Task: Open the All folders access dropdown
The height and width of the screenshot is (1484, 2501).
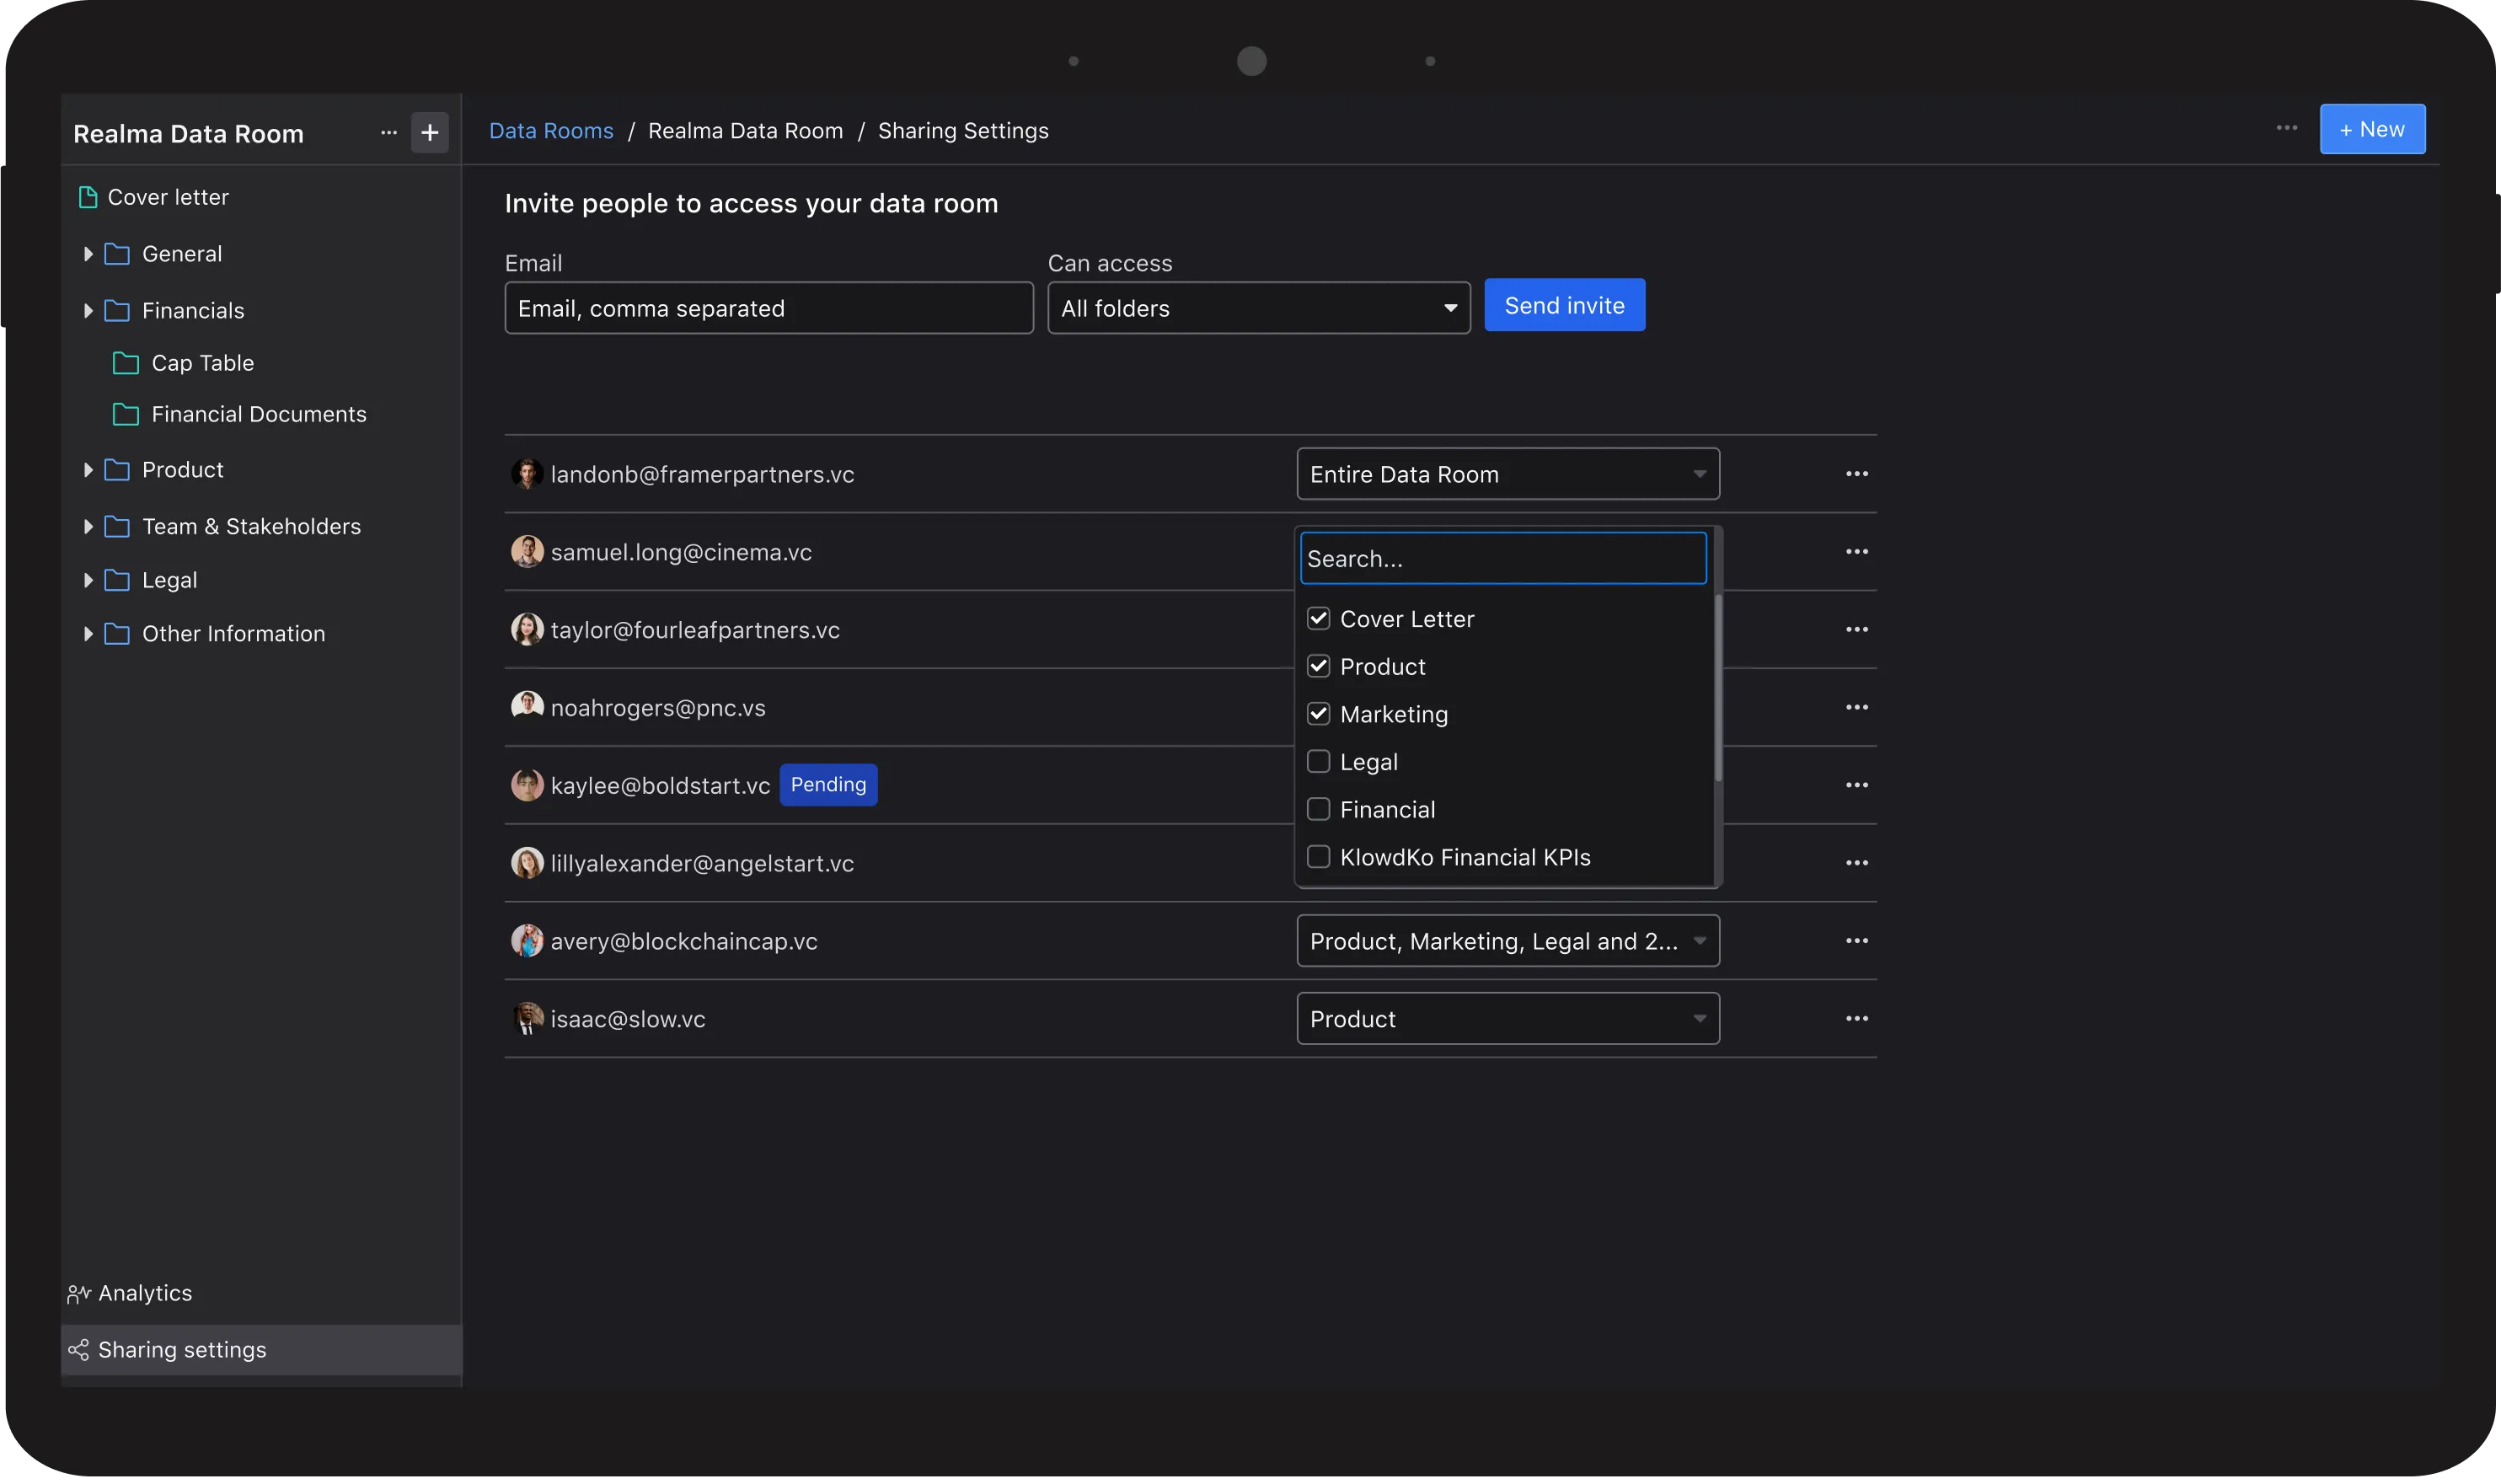Action: [1258, 308]
